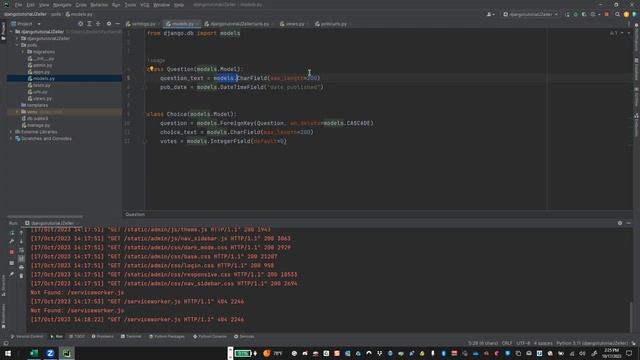
Task: Open the Version Control tool window
Action: click(27, 336)
